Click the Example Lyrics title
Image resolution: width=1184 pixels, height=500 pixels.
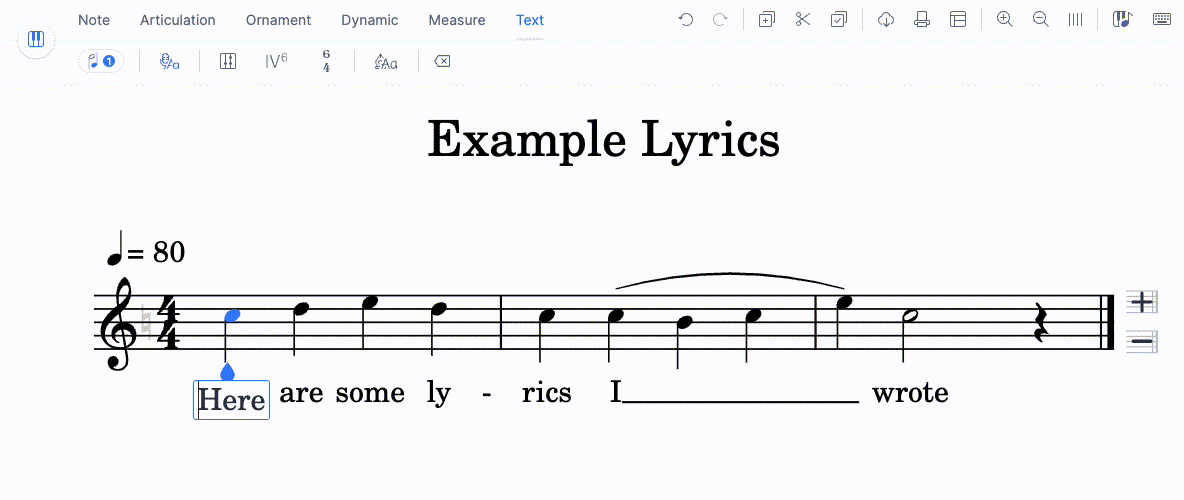(x=603, y=140)
